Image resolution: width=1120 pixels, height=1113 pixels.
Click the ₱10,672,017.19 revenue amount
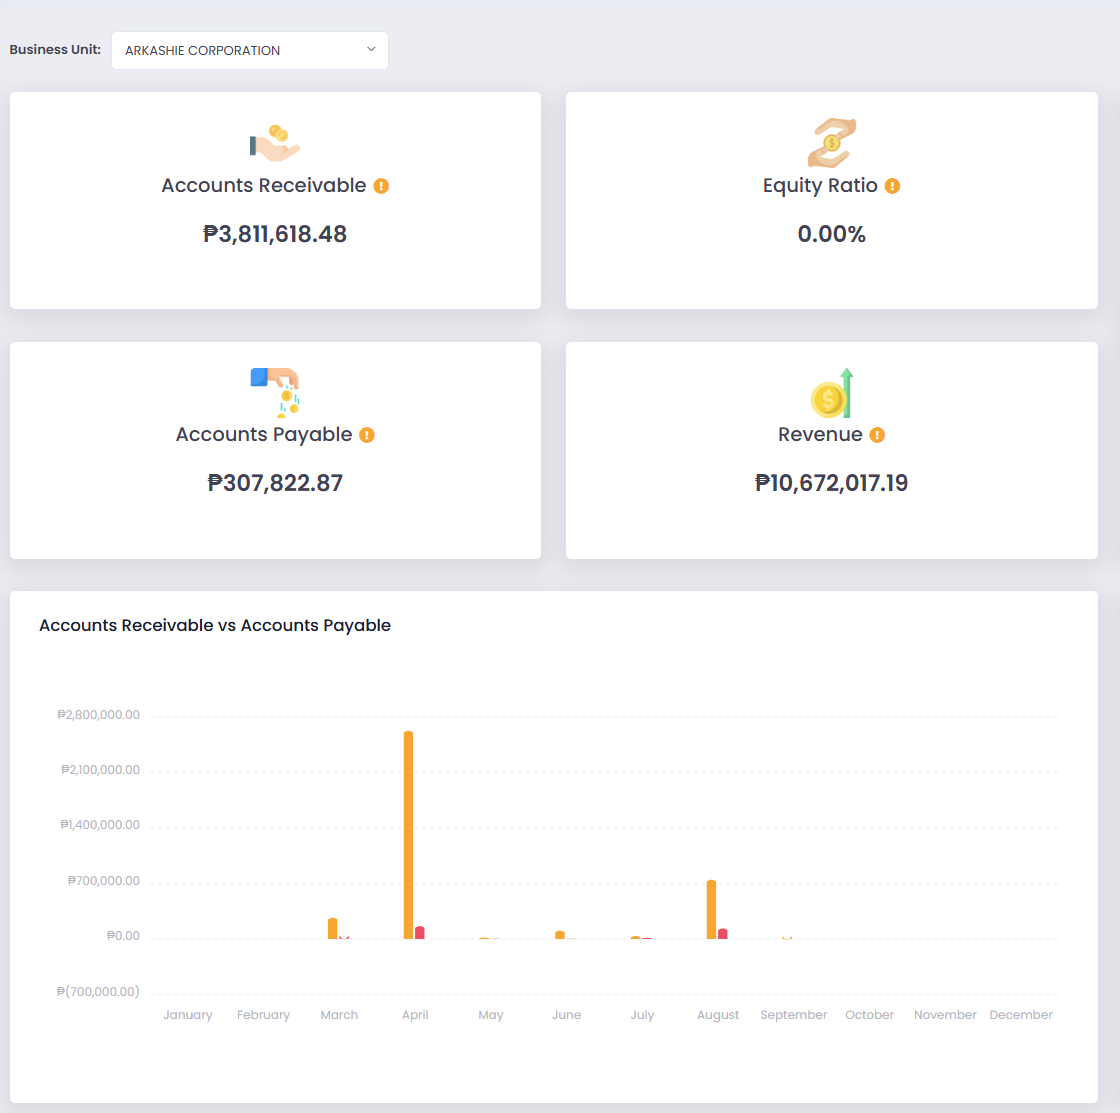pos(831,483)
